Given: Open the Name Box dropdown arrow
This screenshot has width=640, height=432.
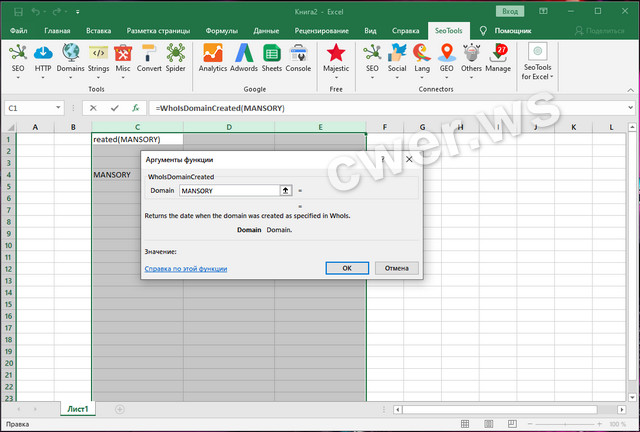Looking at the screenshot, I should [58, 108].
